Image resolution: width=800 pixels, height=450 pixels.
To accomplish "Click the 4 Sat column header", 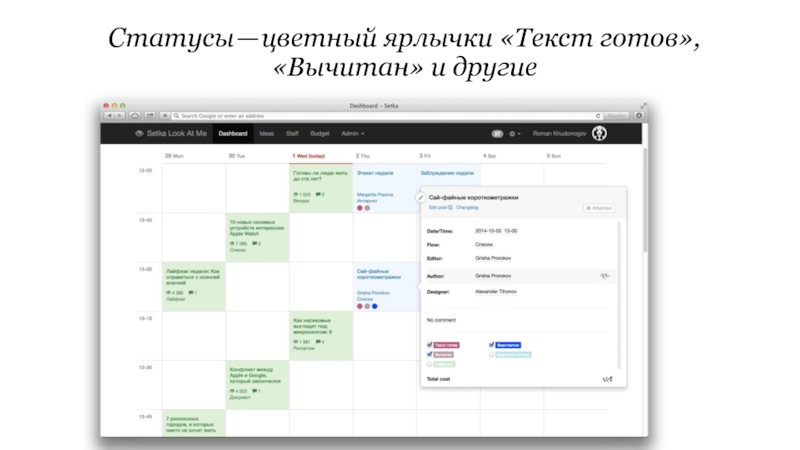I will [x=489, y=156].
